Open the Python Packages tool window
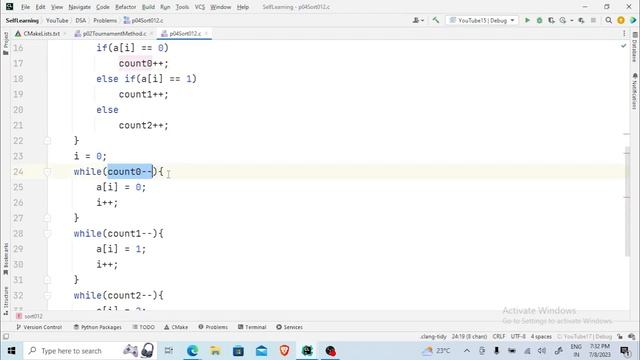Image resolution: width=640 pixels, height=360 pixels. tap(98, 327)
